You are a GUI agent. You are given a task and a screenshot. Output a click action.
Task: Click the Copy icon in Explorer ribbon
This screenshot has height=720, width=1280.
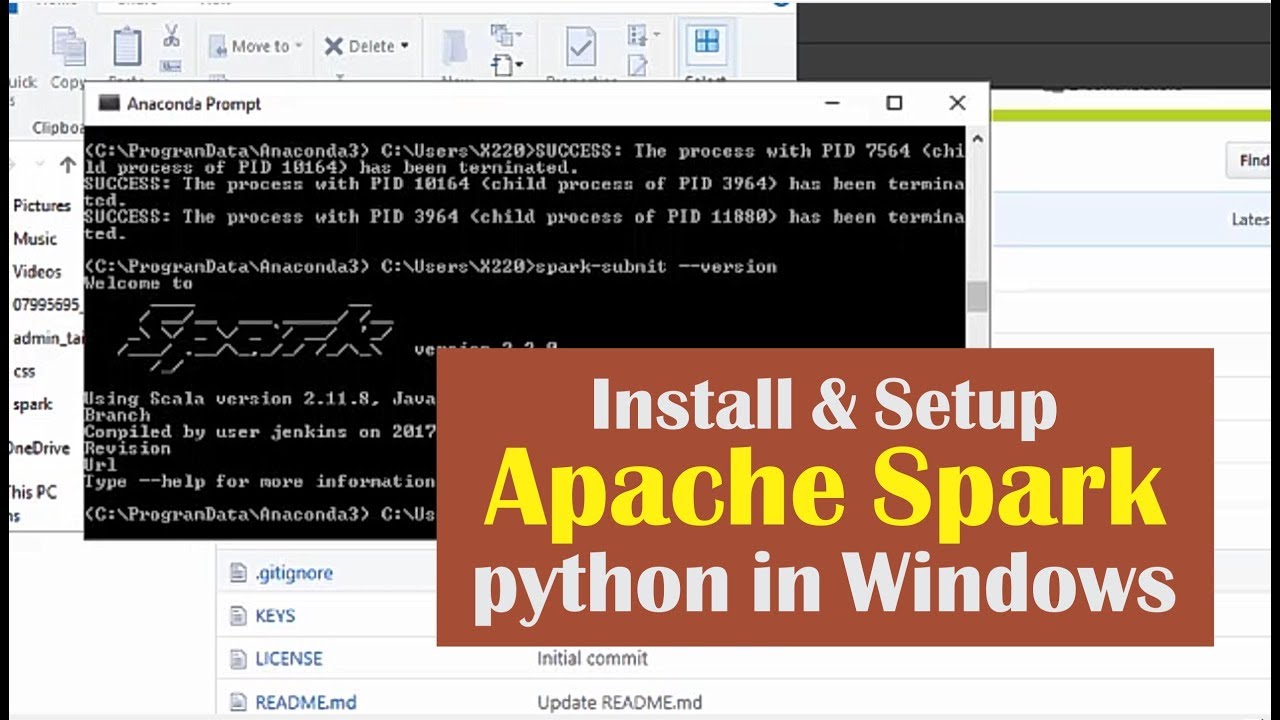click(x=69, y=45)
